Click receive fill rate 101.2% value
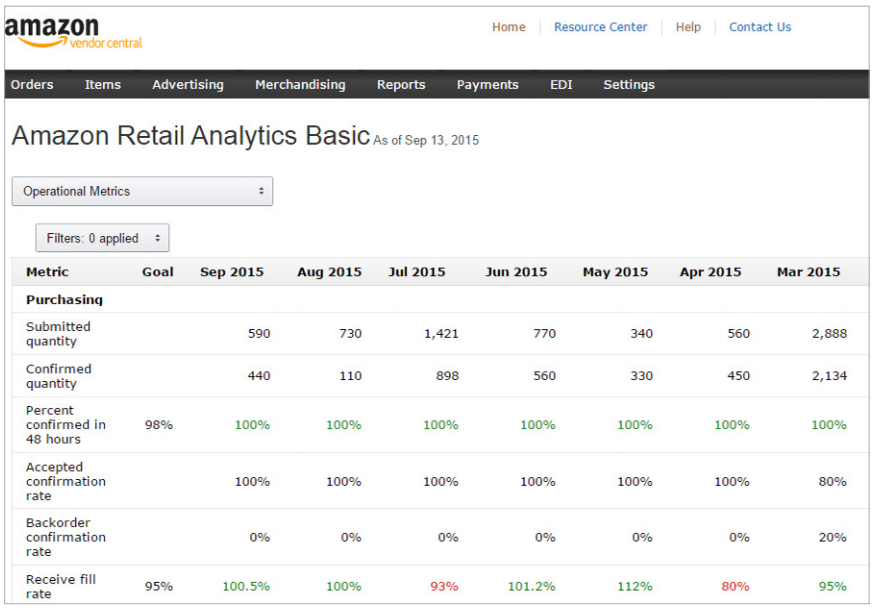The height and width of the screenshot is (614, 878). pyautogui.click(x=531, y=587)
